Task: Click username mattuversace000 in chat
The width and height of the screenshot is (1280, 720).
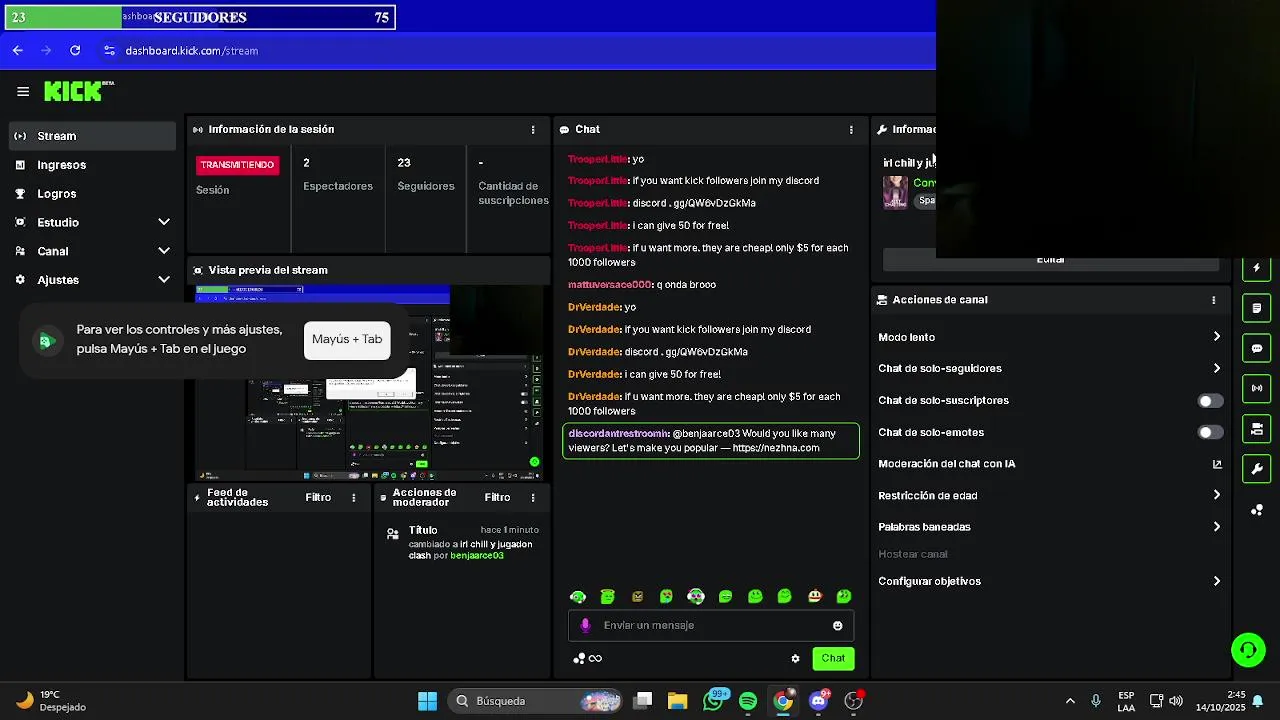Action: pos(610,285)
